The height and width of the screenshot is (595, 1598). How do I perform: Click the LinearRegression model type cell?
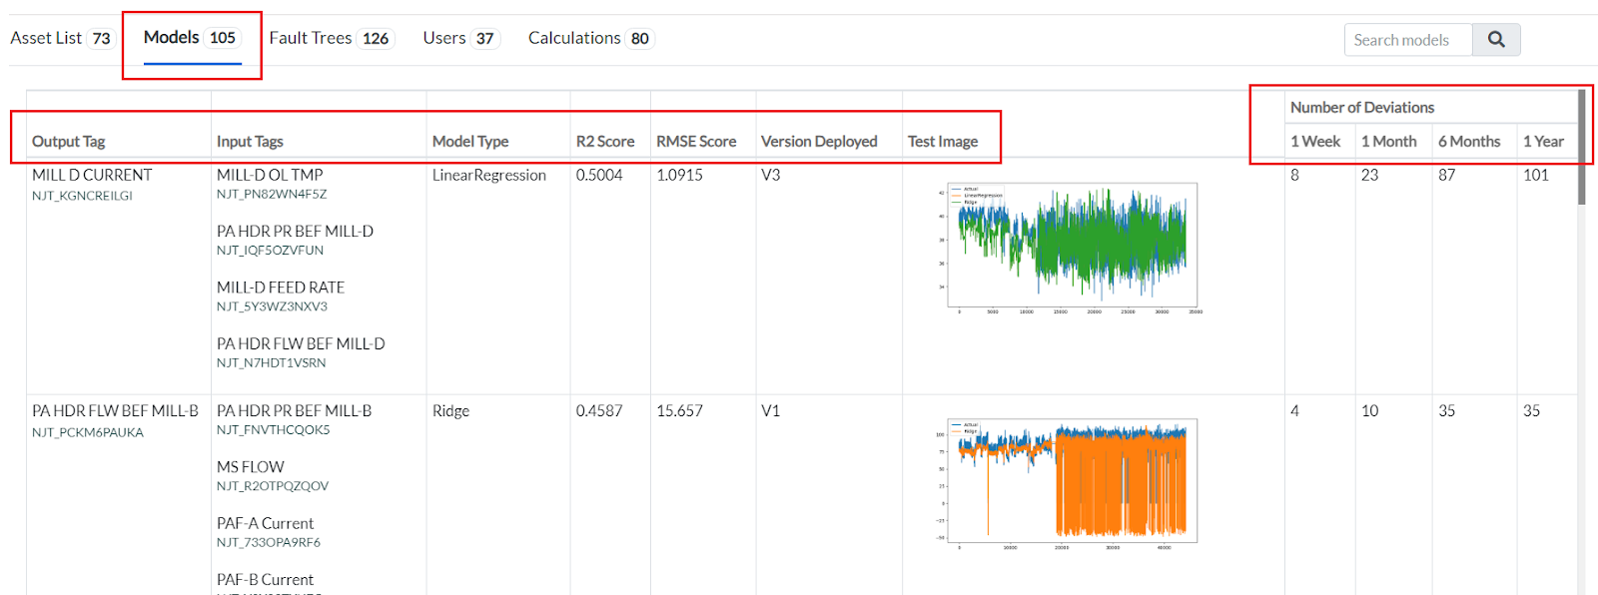point(489,175)
